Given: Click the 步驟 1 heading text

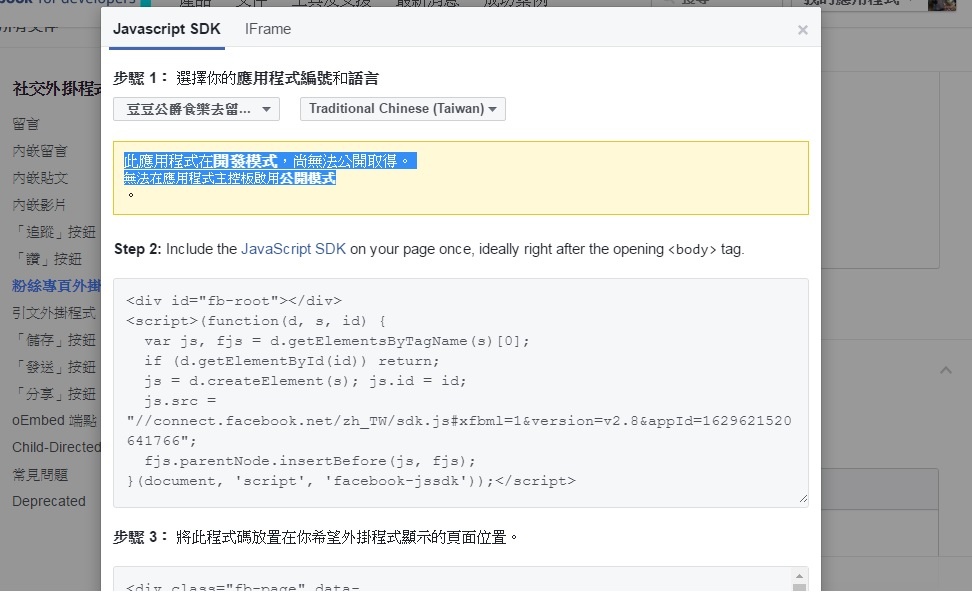Looking at the screenshot, I should 246,78.
